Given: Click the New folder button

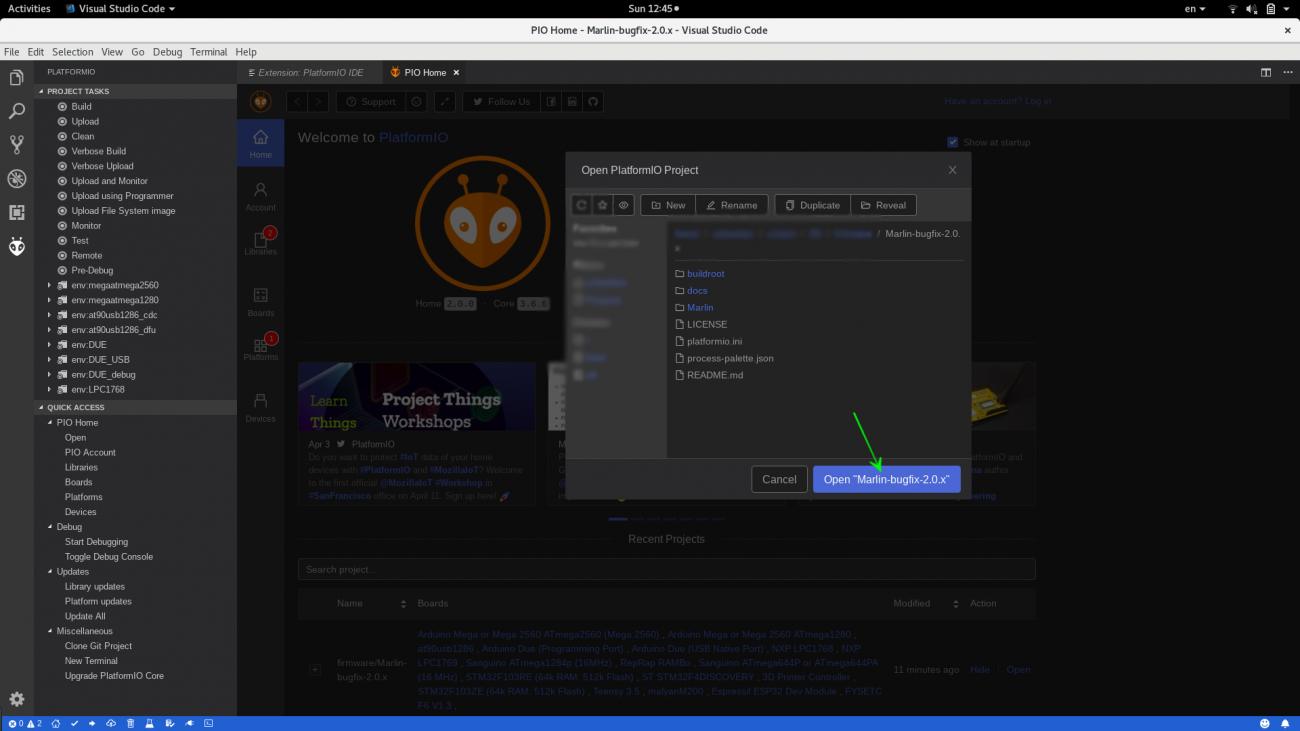Looking at the screenshot, I should pos(668,205).
